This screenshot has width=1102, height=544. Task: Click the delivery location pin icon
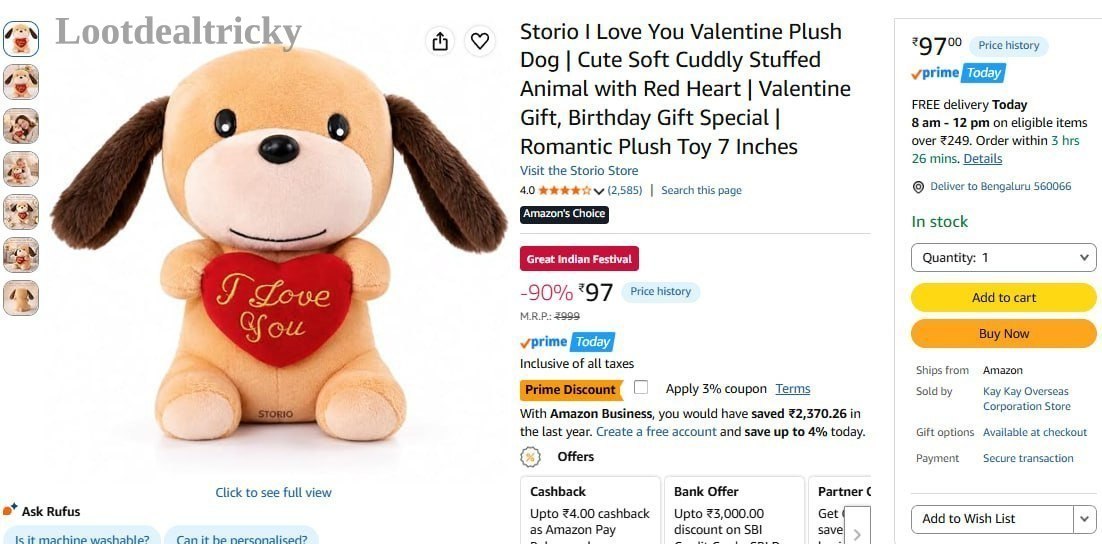918,187
